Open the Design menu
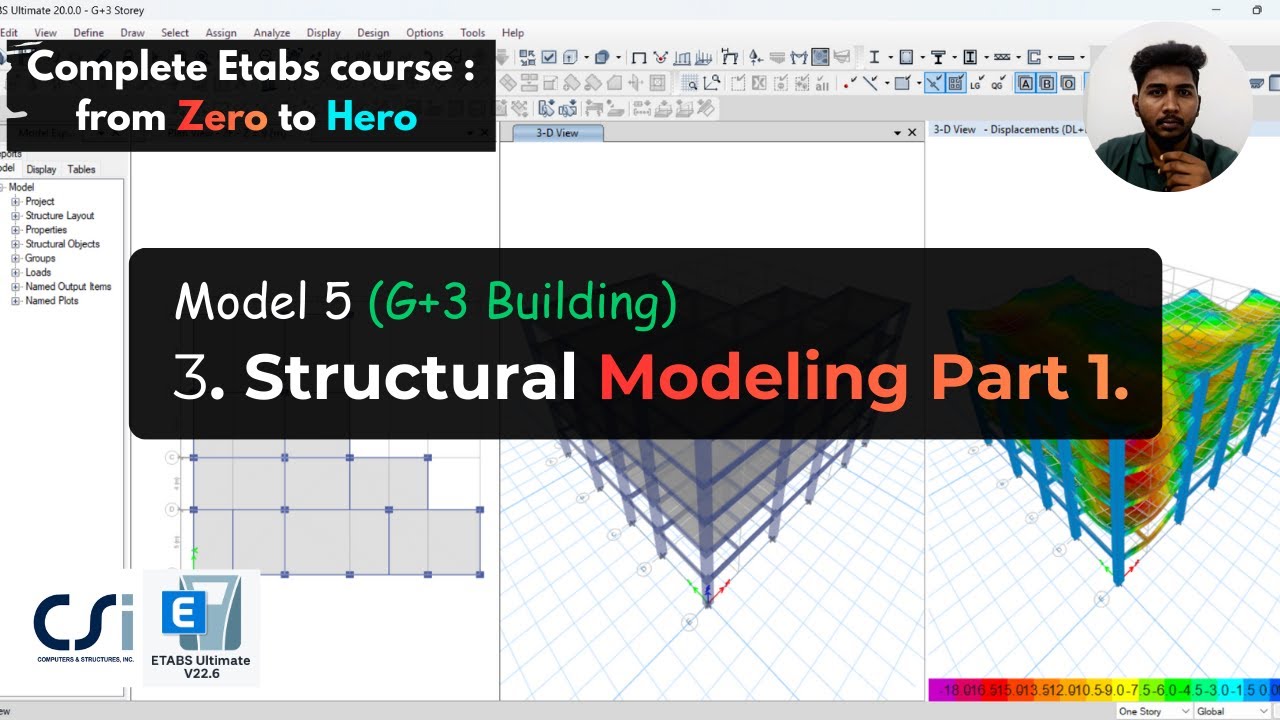Screen dimensions: 1280x720 [373, 33]
